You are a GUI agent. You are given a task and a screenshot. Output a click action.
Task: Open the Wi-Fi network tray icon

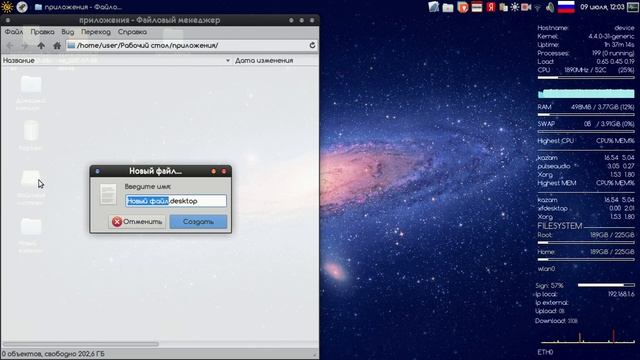(x=538, y=7)
